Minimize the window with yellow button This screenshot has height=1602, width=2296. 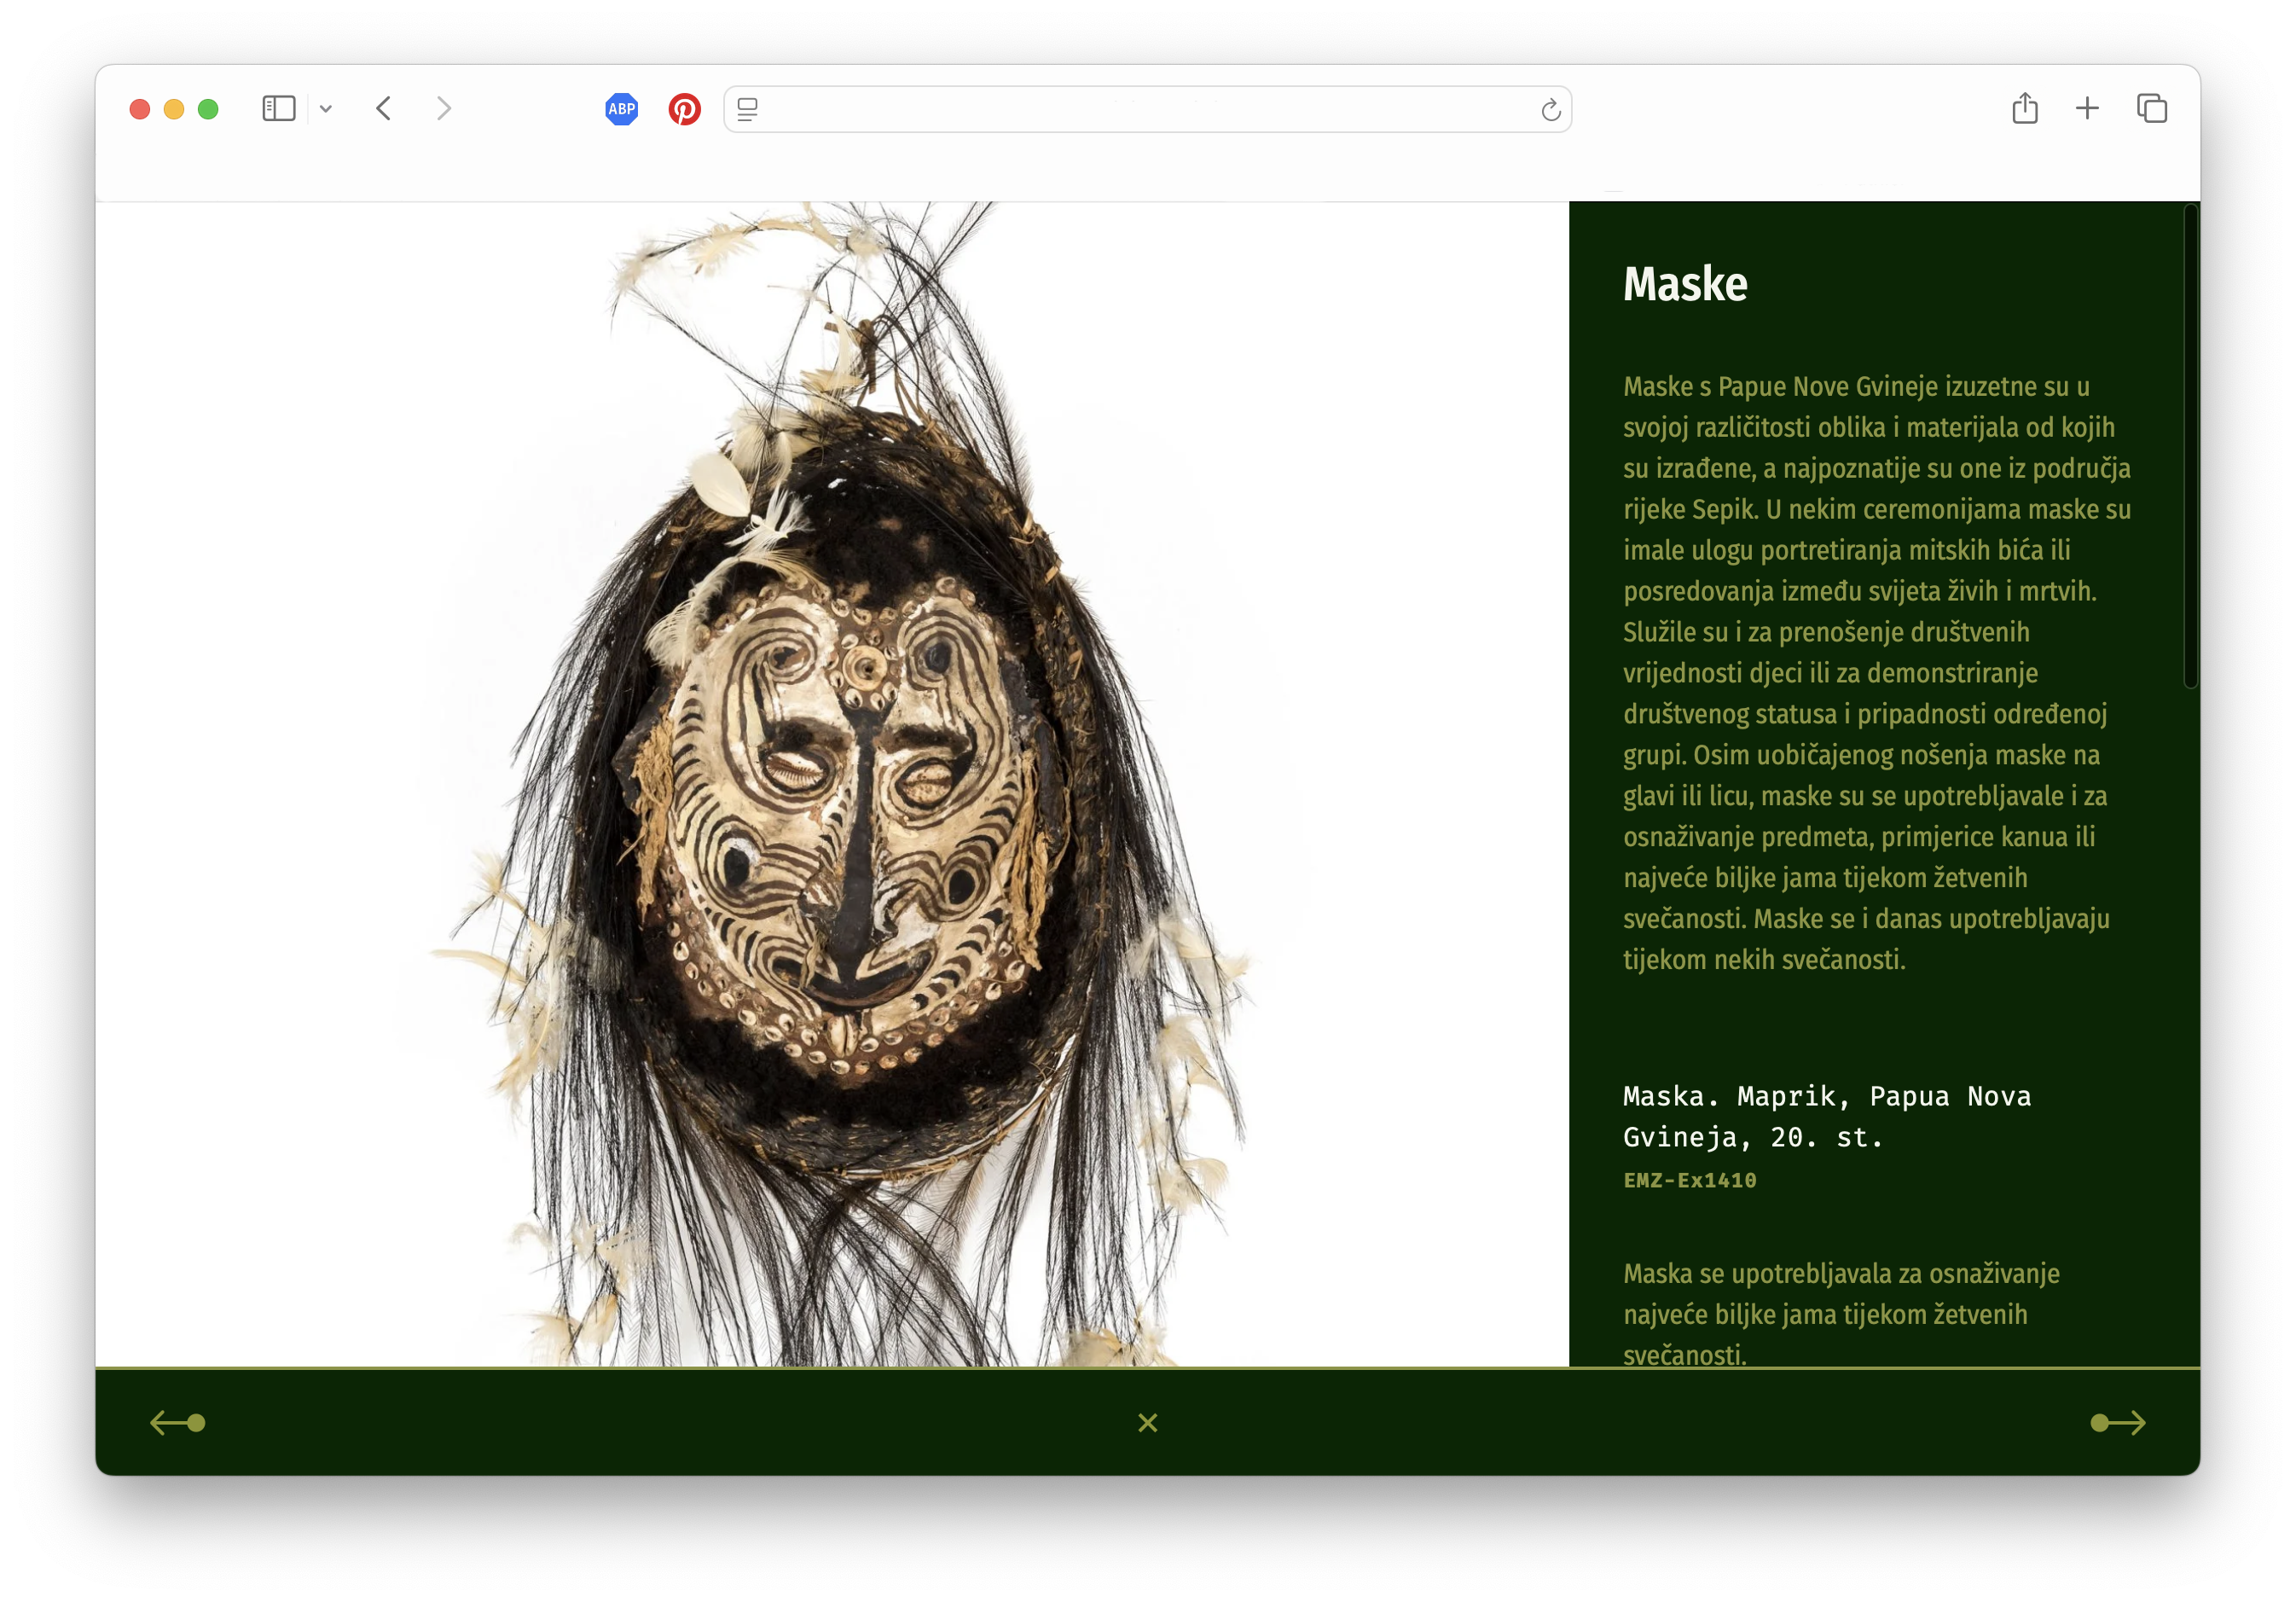tap(174, 109)
